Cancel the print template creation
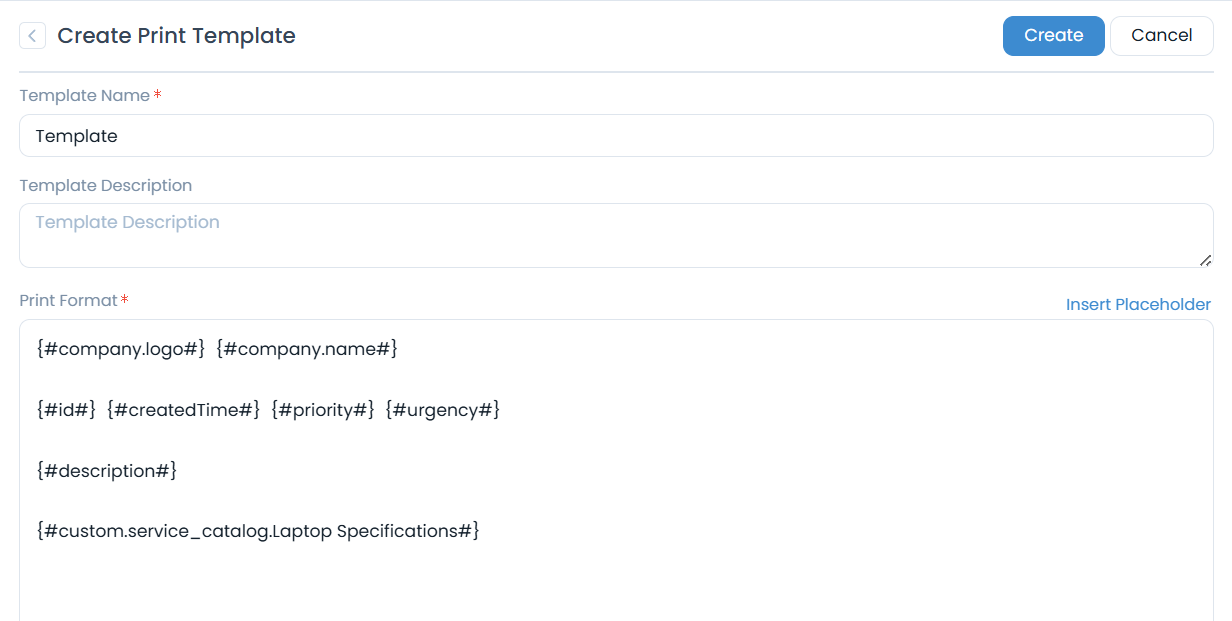The image size is (1232, 621). coord(1161,36)
